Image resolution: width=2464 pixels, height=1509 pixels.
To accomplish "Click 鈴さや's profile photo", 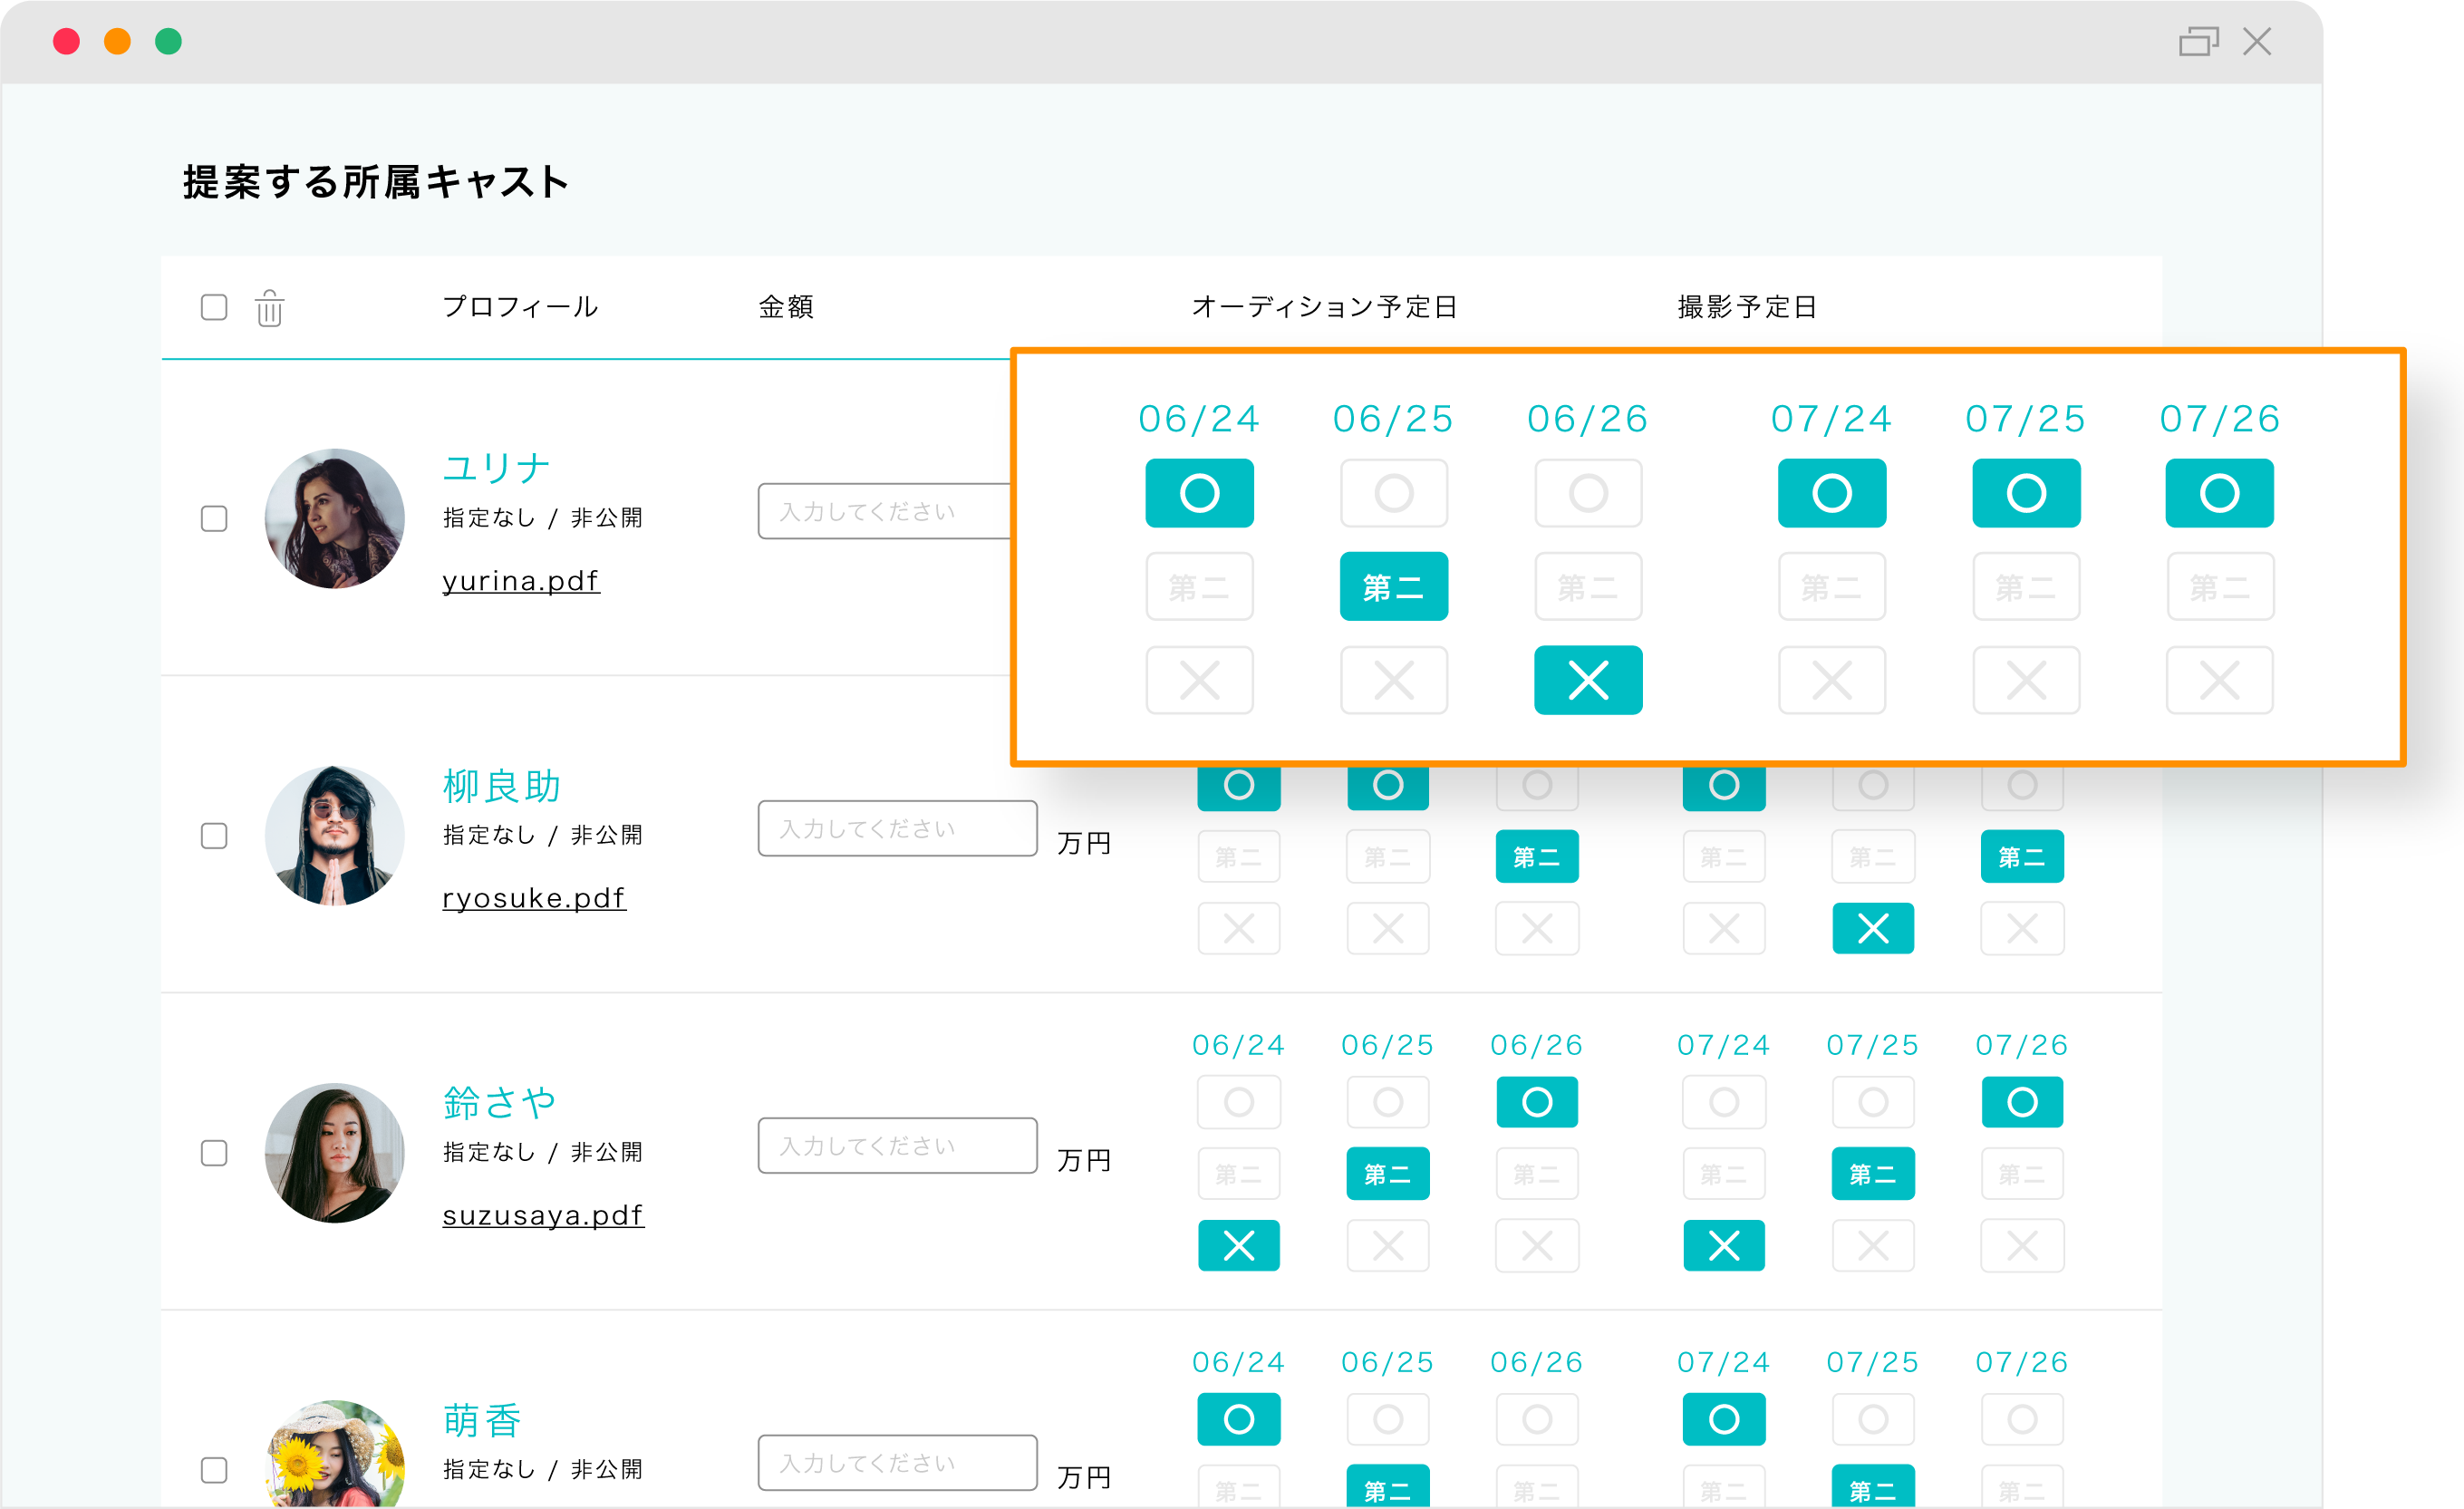I will (x=335, y=1152).
